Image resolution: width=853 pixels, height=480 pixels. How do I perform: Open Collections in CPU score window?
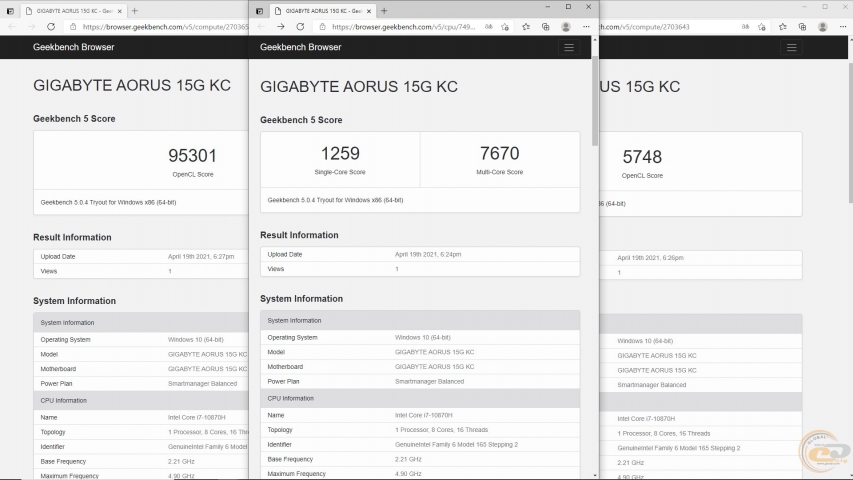pyautogui.click(x=546, y=27)
